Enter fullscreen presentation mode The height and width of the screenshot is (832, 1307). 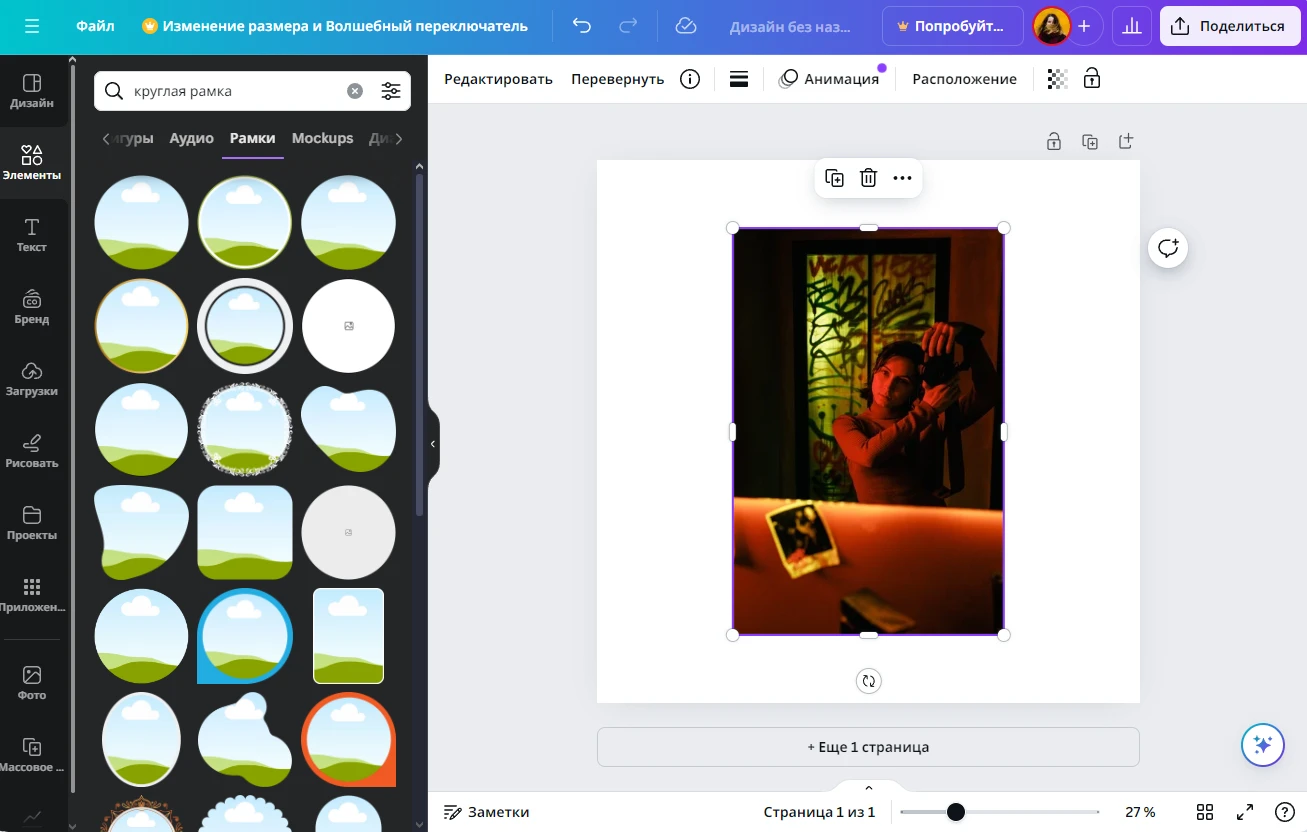1245,812
